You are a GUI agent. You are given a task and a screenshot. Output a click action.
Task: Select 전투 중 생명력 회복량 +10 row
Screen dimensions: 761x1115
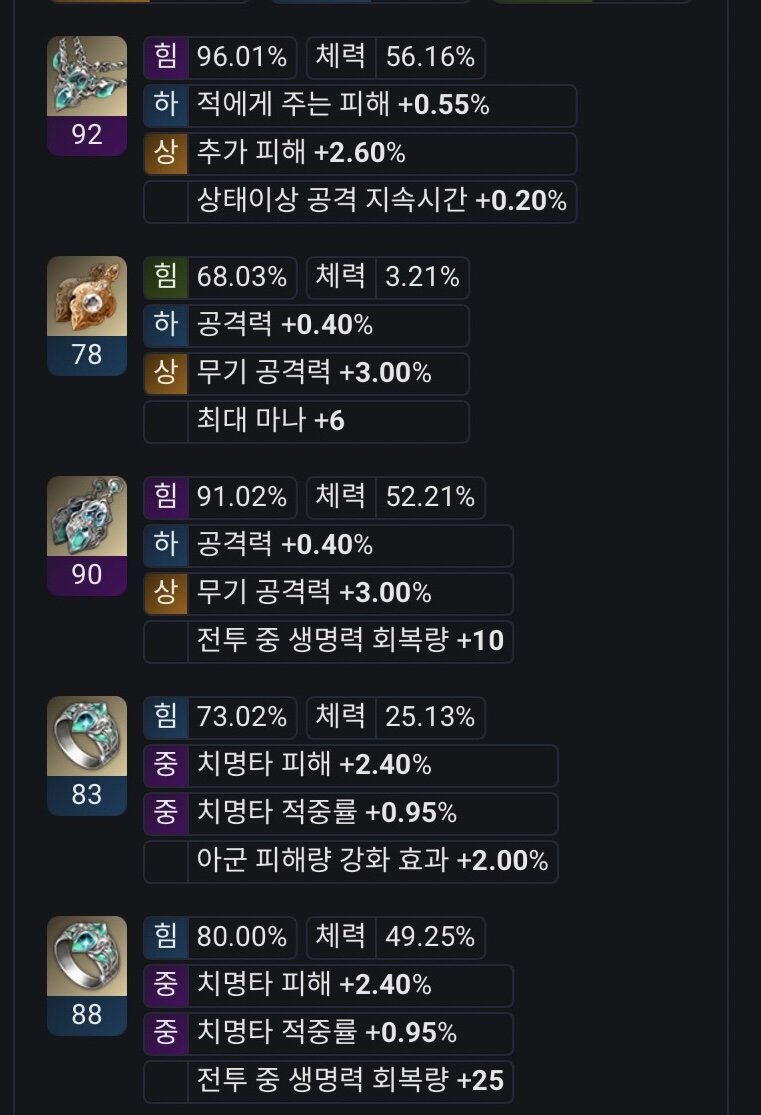point(329,641)
